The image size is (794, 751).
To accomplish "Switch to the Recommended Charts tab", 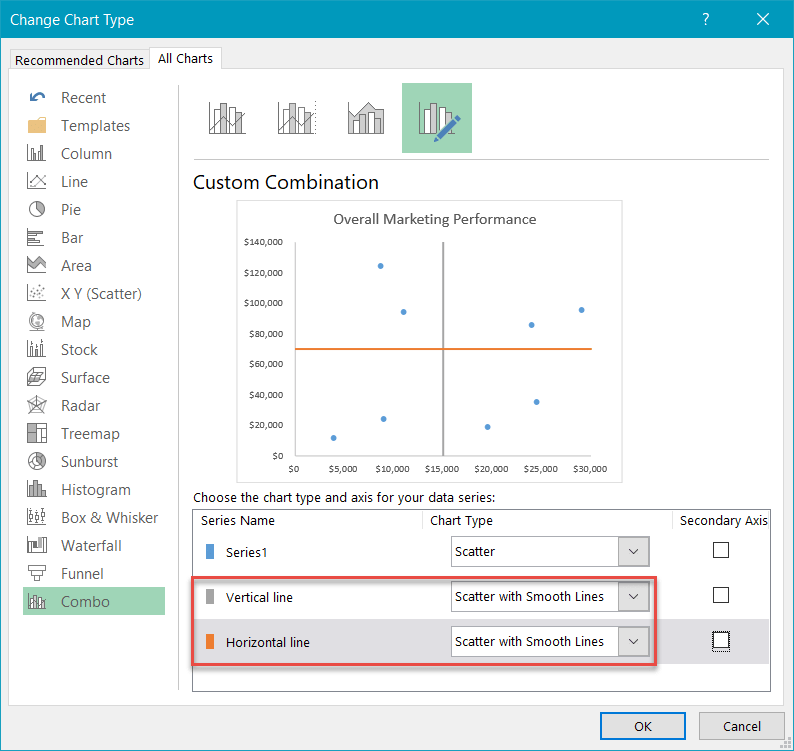I will [79, 60].
